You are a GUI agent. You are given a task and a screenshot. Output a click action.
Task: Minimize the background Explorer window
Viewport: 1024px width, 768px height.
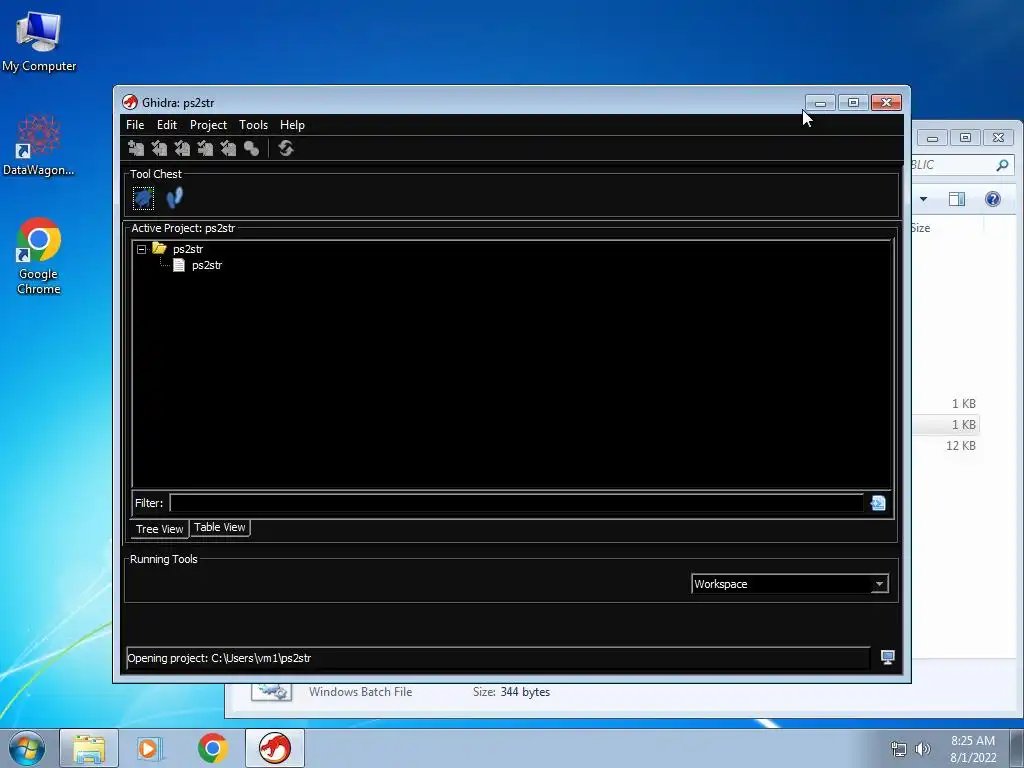[x=933, y=138]
